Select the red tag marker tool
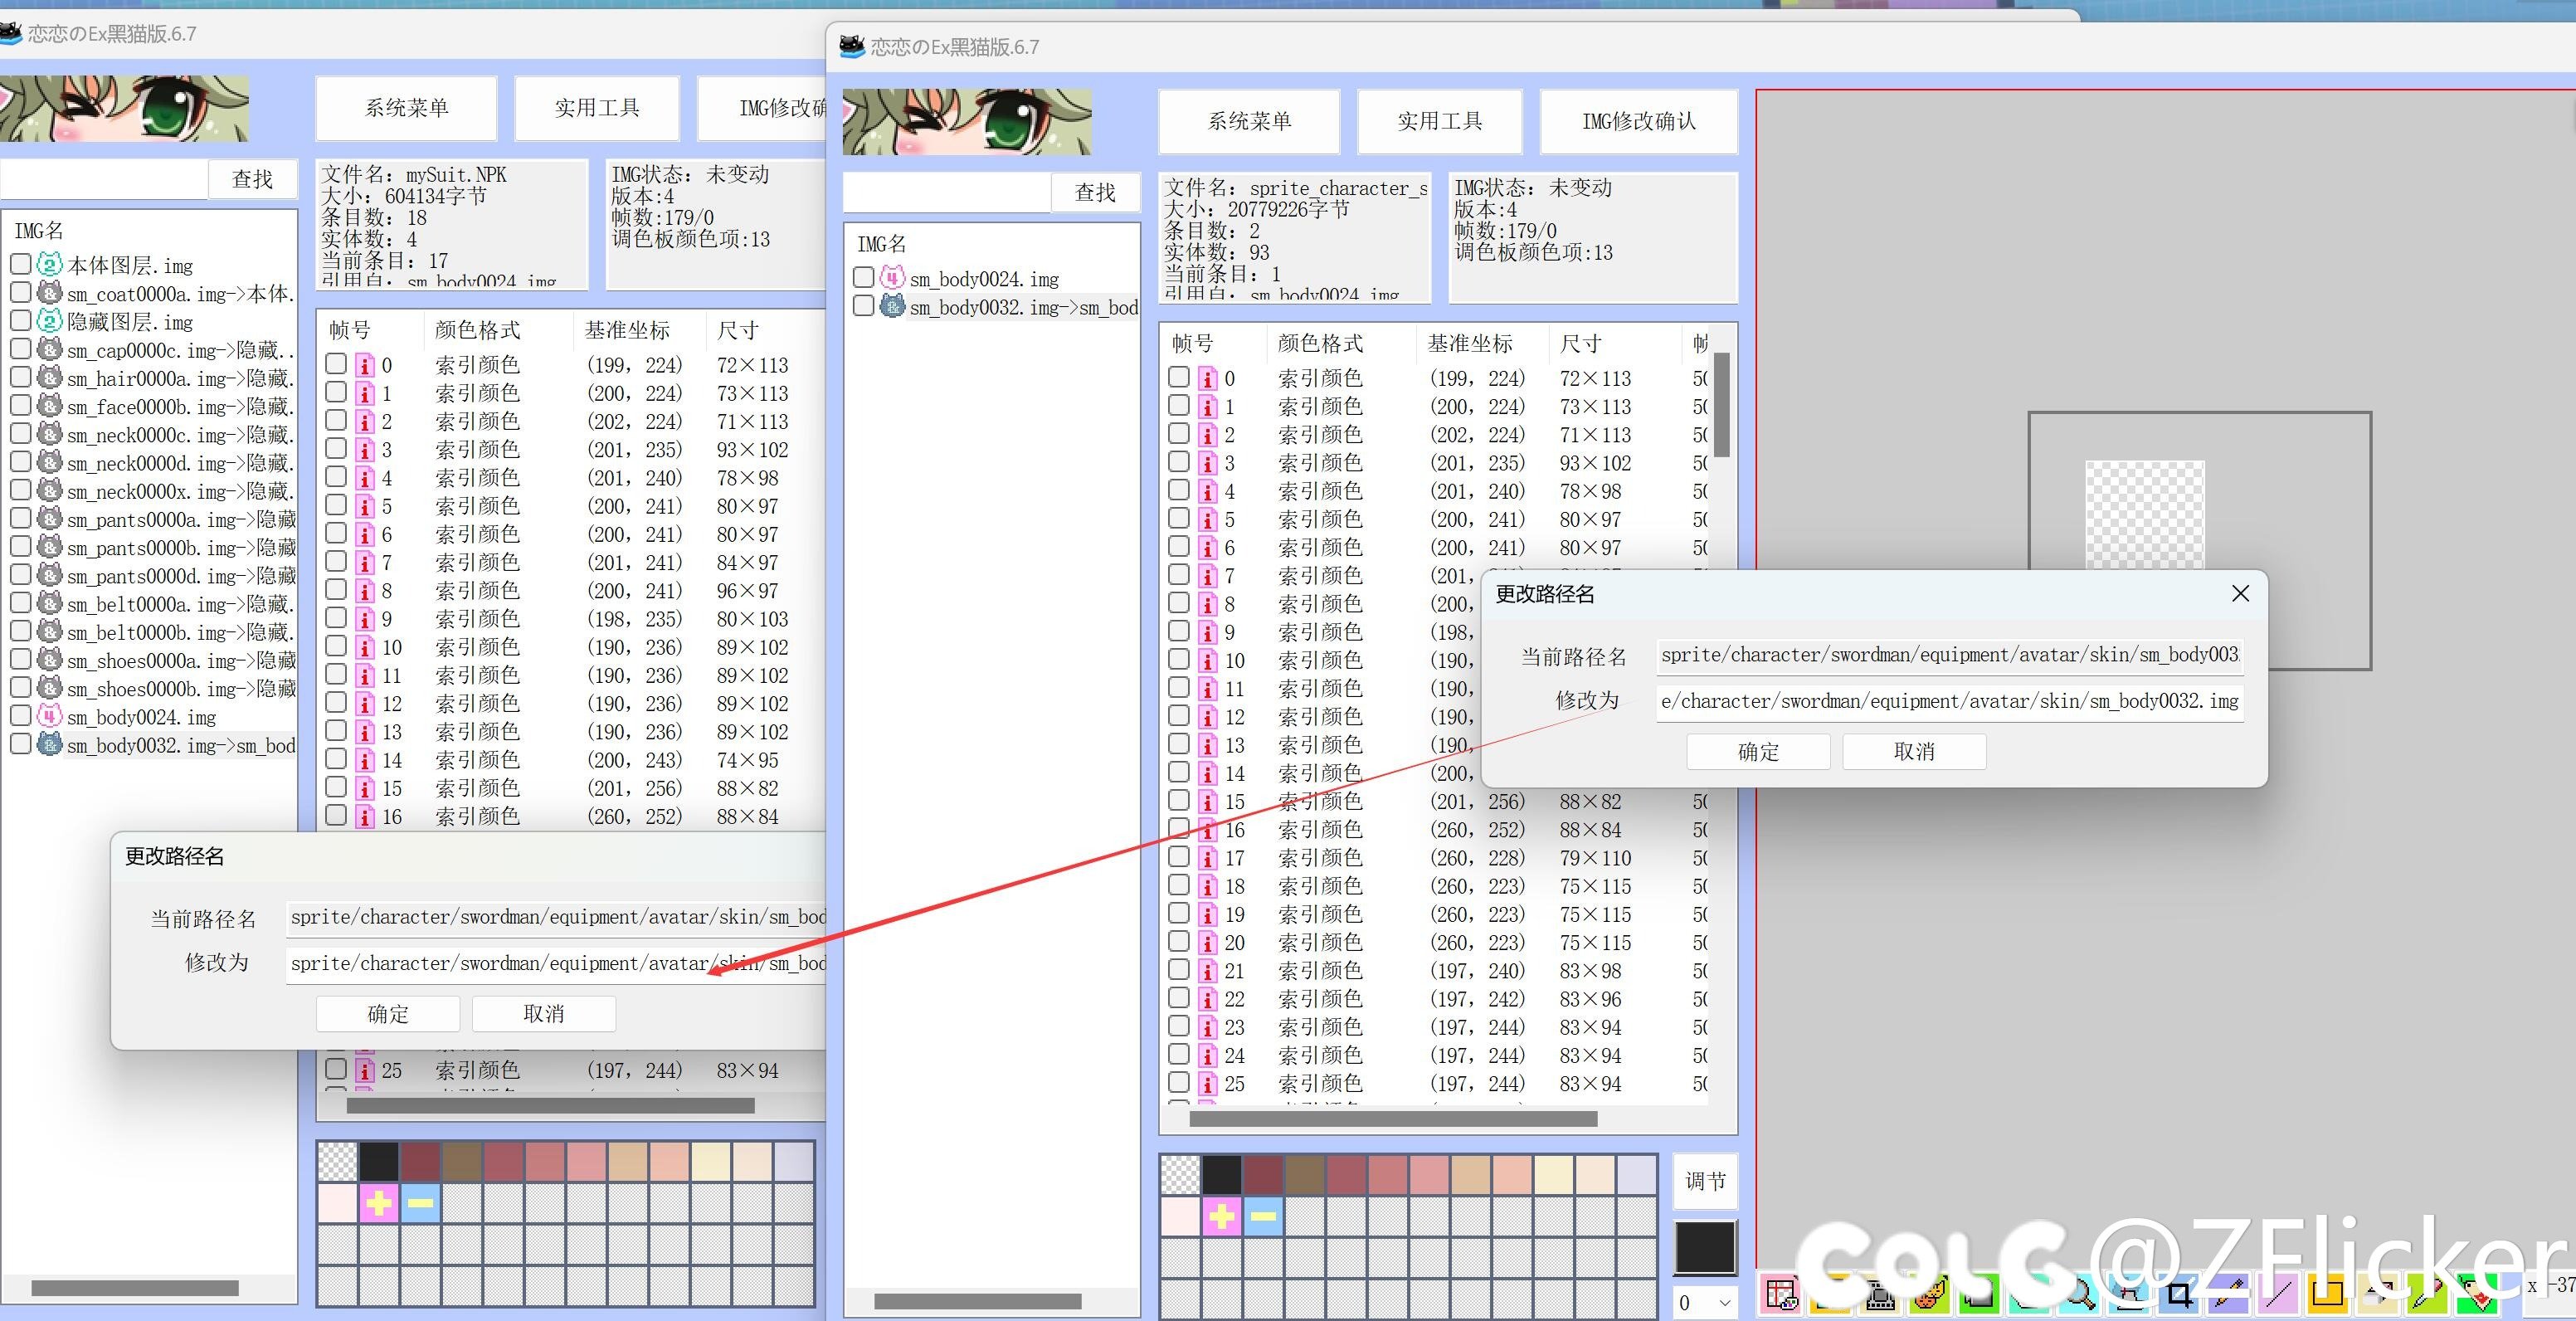 coord(2477,1295)
